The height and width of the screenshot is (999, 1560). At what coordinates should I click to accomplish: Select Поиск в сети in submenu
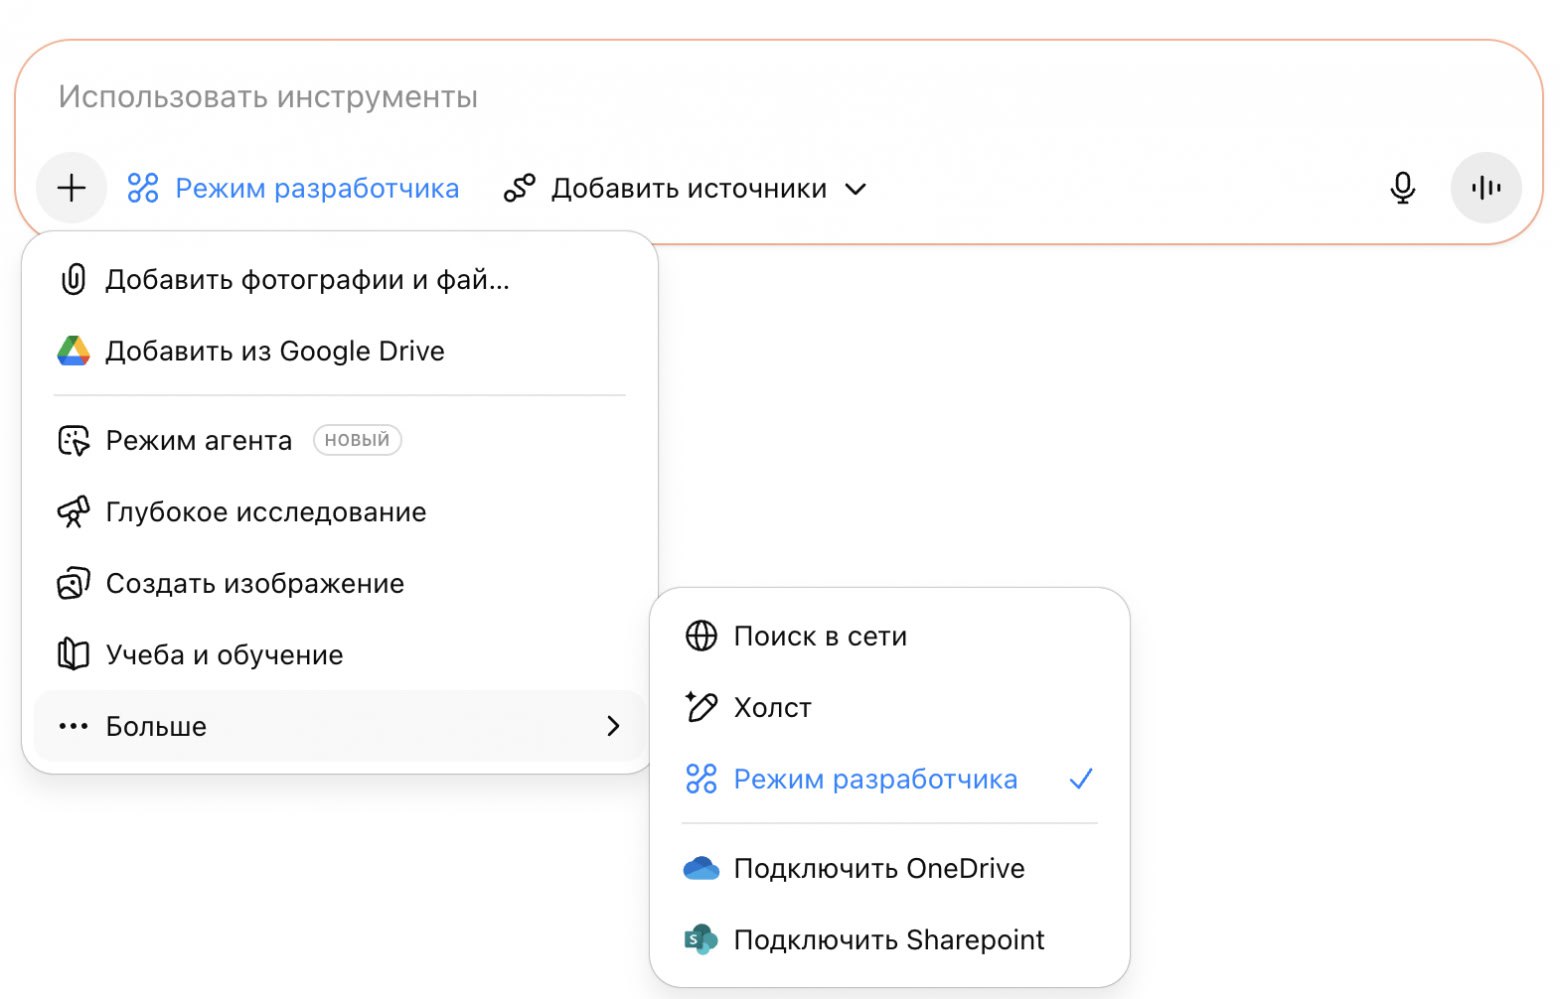pyautogui.click(x=890, y=636)
